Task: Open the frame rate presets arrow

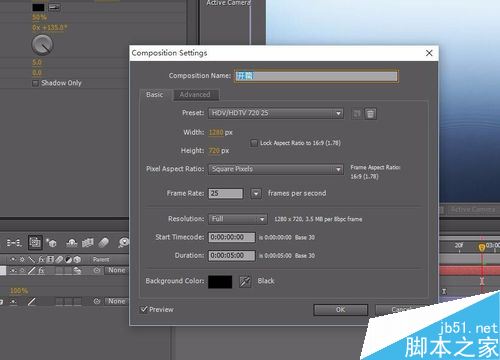Action: click(x=256, y=194)
